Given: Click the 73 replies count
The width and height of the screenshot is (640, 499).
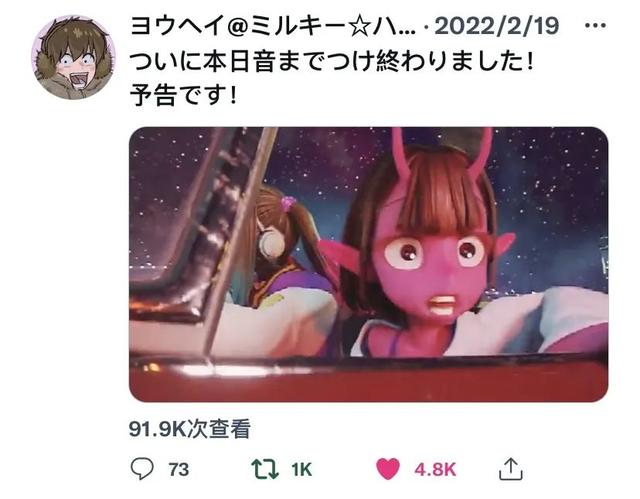Looking at the screenshot, I should tap(179, 470).
